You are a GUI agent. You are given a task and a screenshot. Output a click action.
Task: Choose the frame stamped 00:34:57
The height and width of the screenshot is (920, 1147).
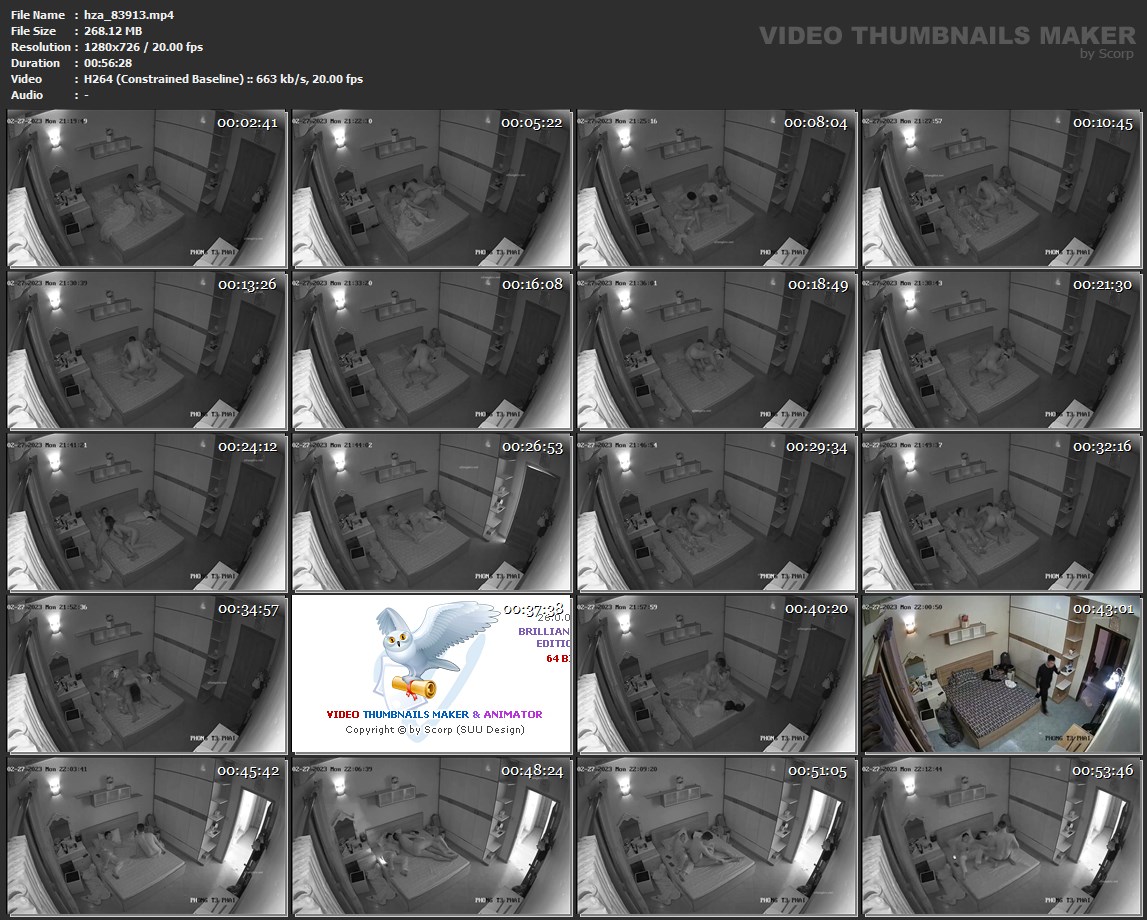click(147, 674)
